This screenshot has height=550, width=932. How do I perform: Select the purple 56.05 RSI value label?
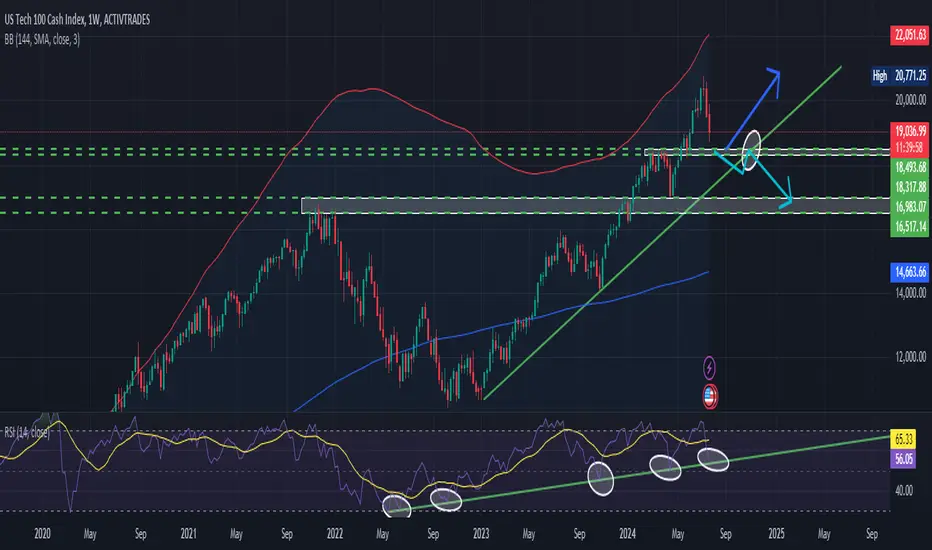[903, 458]
